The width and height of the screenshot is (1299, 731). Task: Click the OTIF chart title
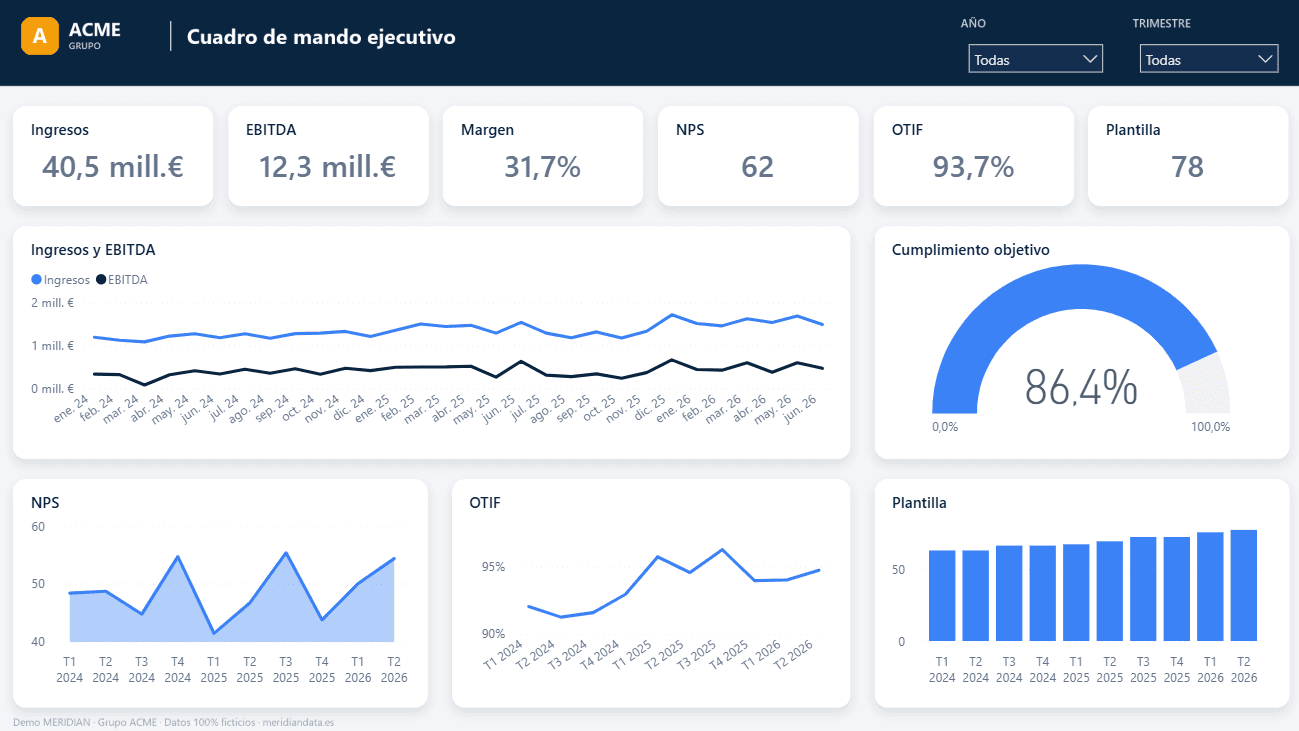tap(485, 503)
